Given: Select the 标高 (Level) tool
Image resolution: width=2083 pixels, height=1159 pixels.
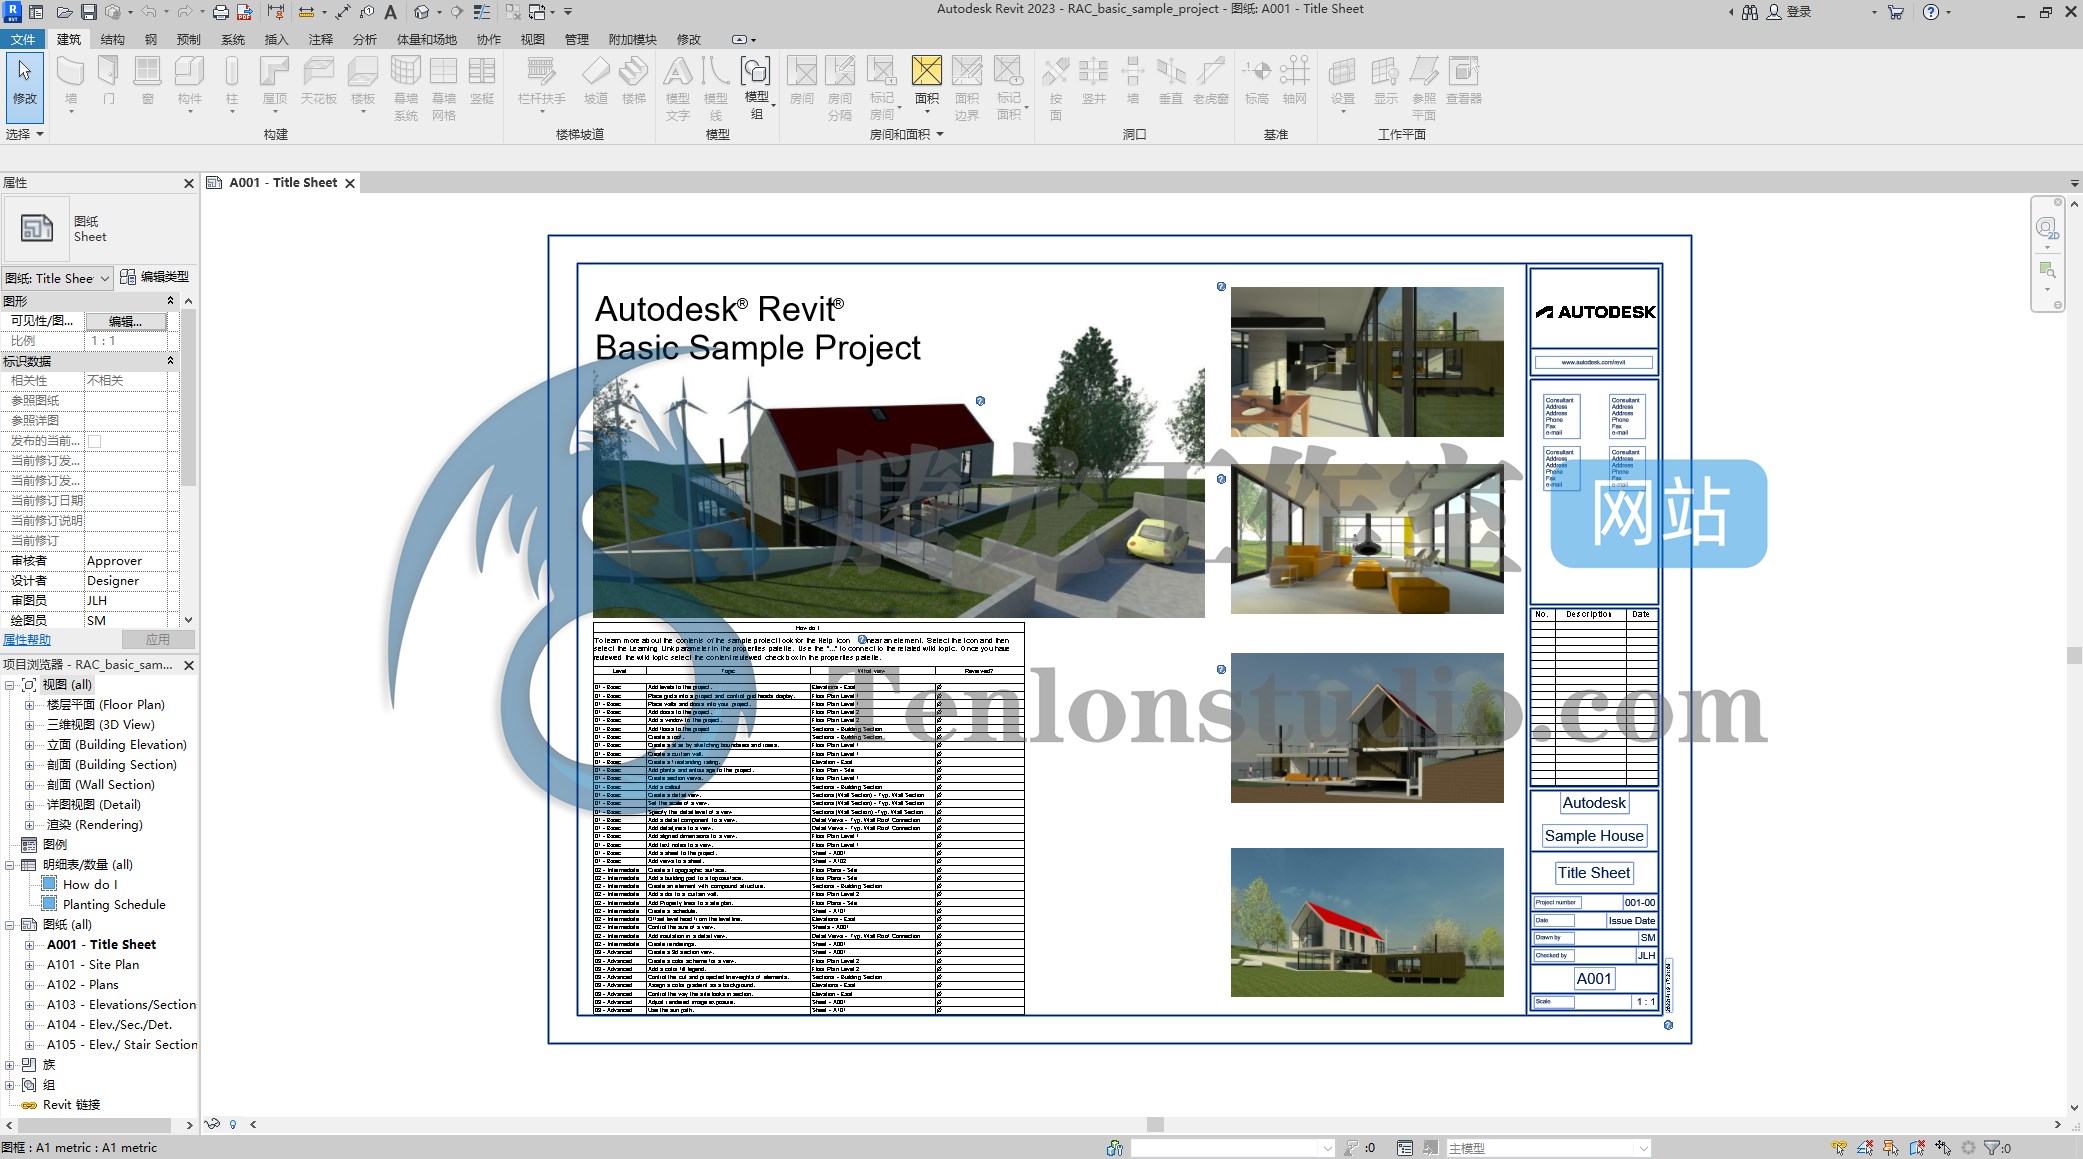Looking at the screenshot, I should tap(1257, 82).
